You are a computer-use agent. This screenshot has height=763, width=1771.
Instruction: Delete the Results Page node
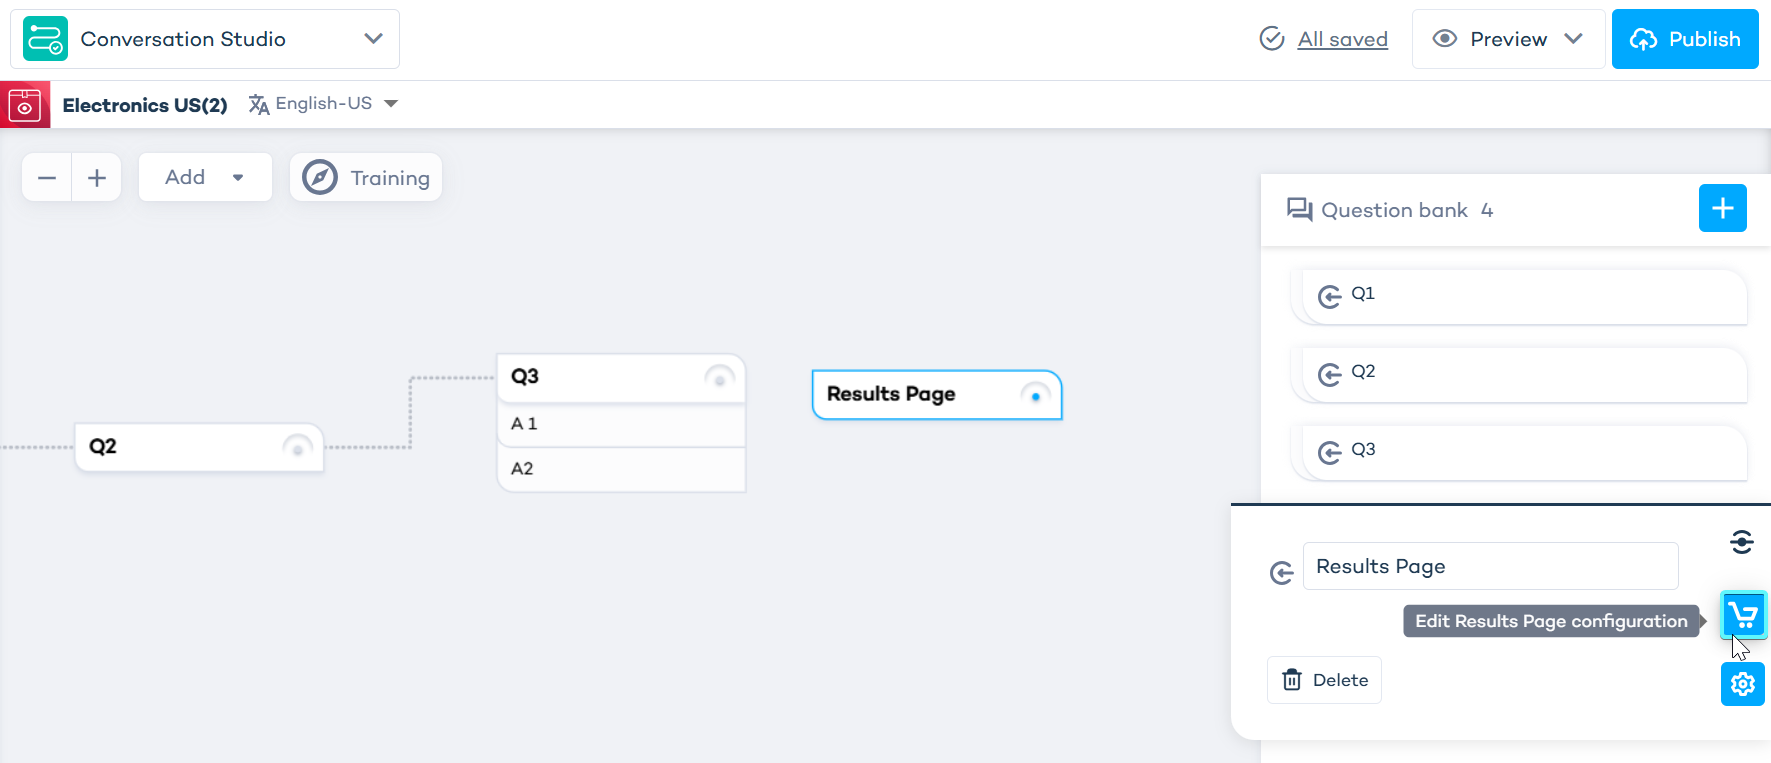click(x=1324, y=680)
